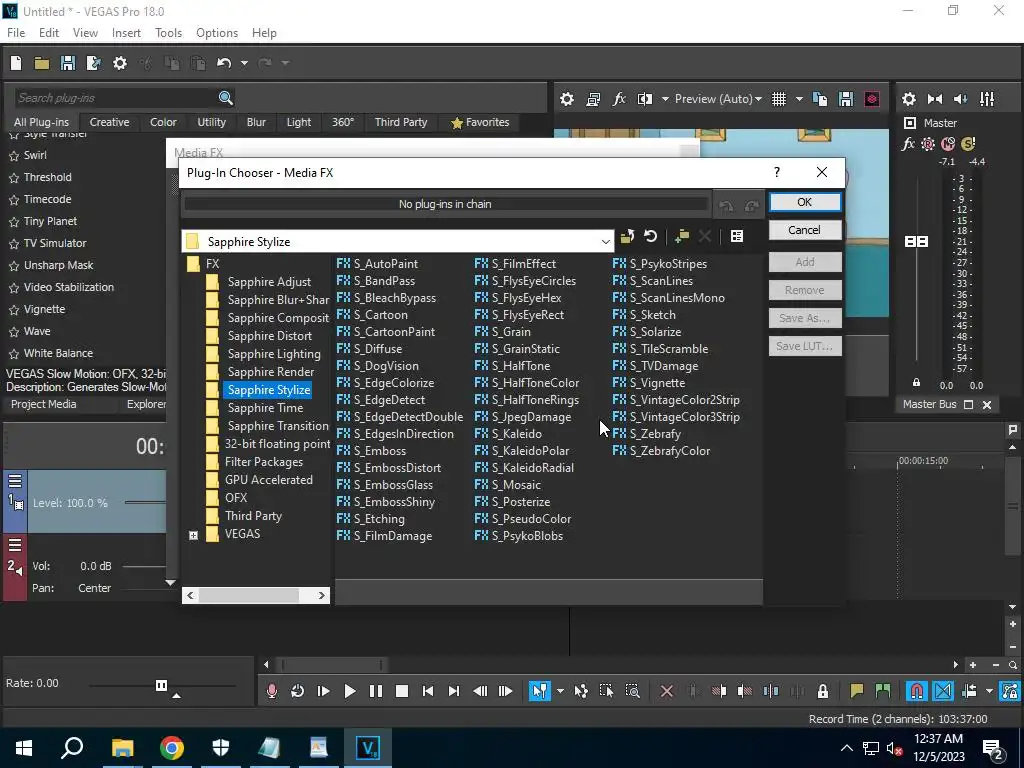The width and height of the screenshot is (1024, 768).
Task: Click the Video Output FX icon in preview
Action: point(618,99)
